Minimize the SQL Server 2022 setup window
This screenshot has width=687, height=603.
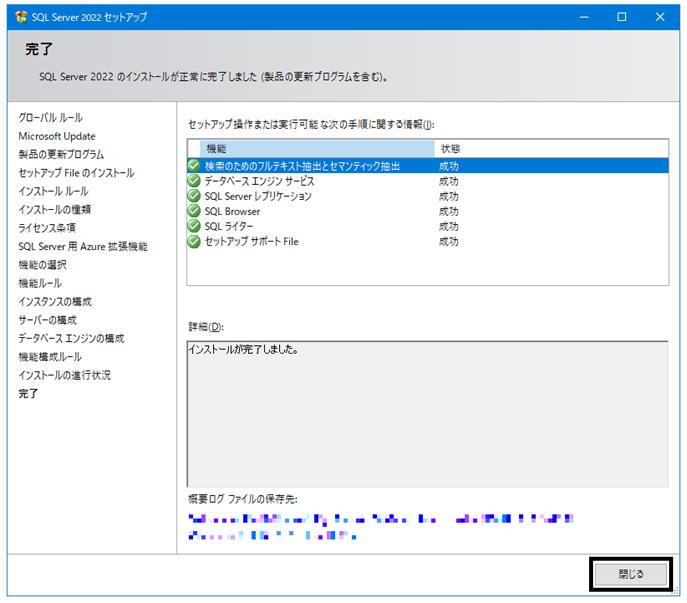click(x=584, y=17)
